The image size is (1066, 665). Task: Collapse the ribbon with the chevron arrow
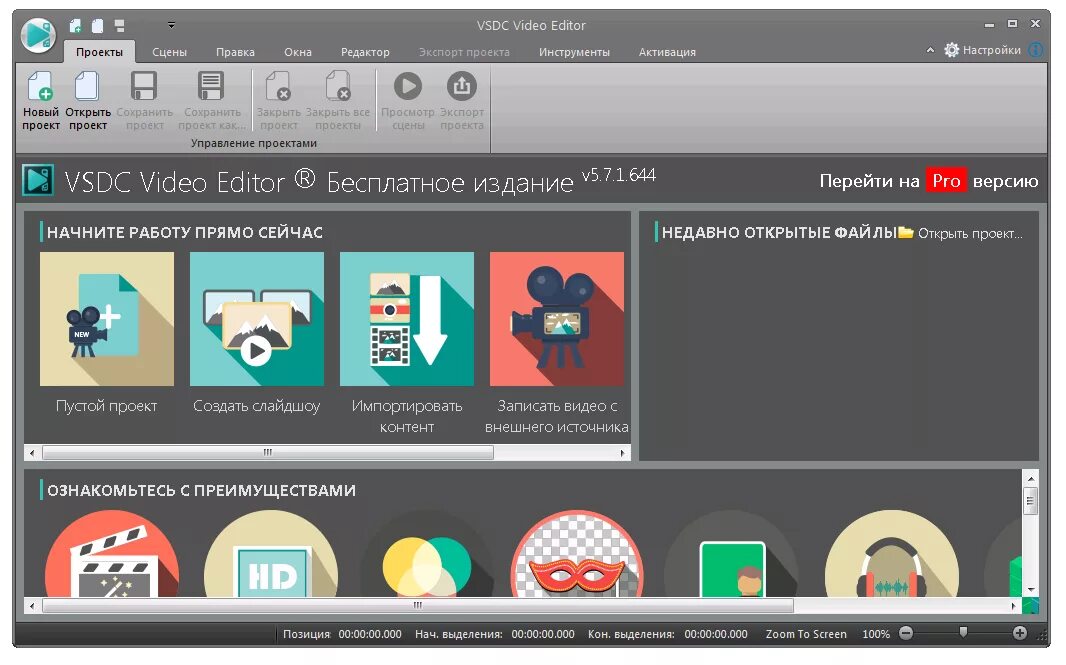click(930, 50)
